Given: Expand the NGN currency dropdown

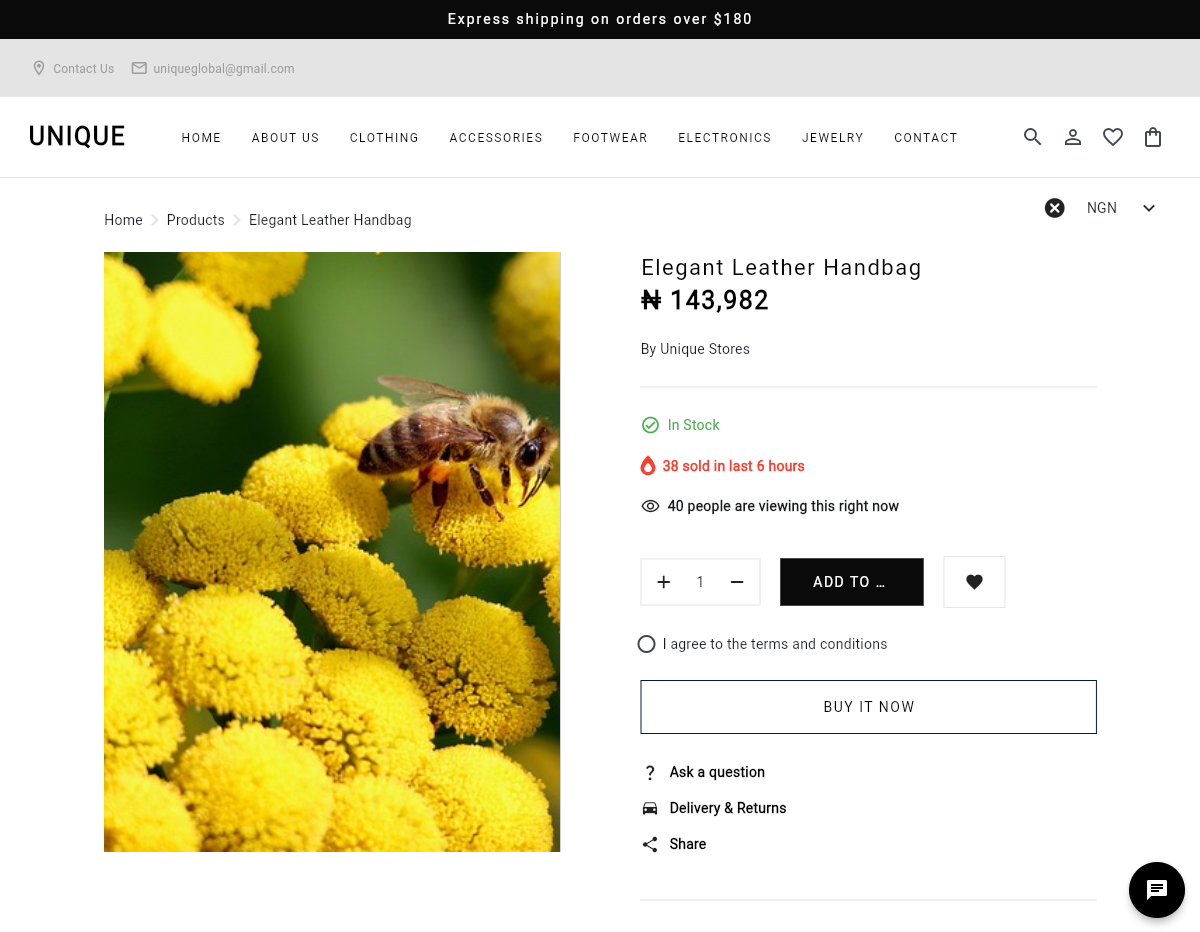Looking at the screenshot, I should (x=1148, y=208).
